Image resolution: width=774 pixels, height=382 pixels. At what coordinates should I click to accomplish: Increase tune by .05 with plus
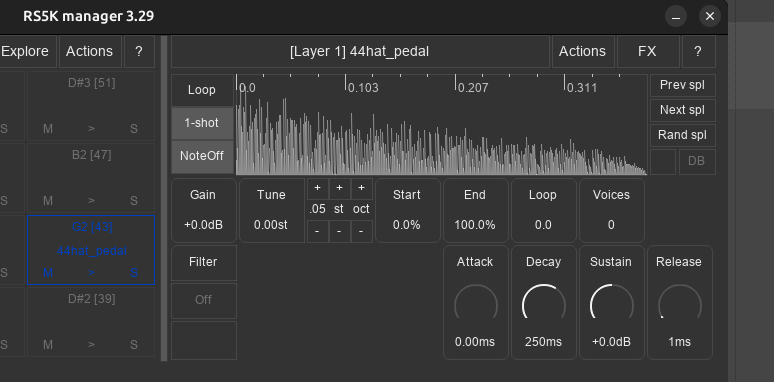317,189
